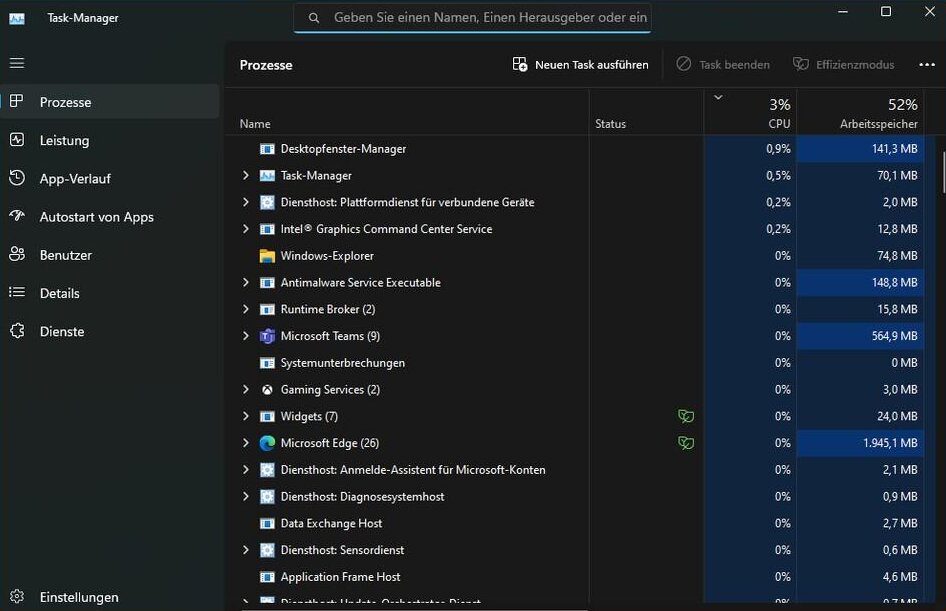Switch to the Details page
This screenshot has height=611, width=946.
click(110, 293)
